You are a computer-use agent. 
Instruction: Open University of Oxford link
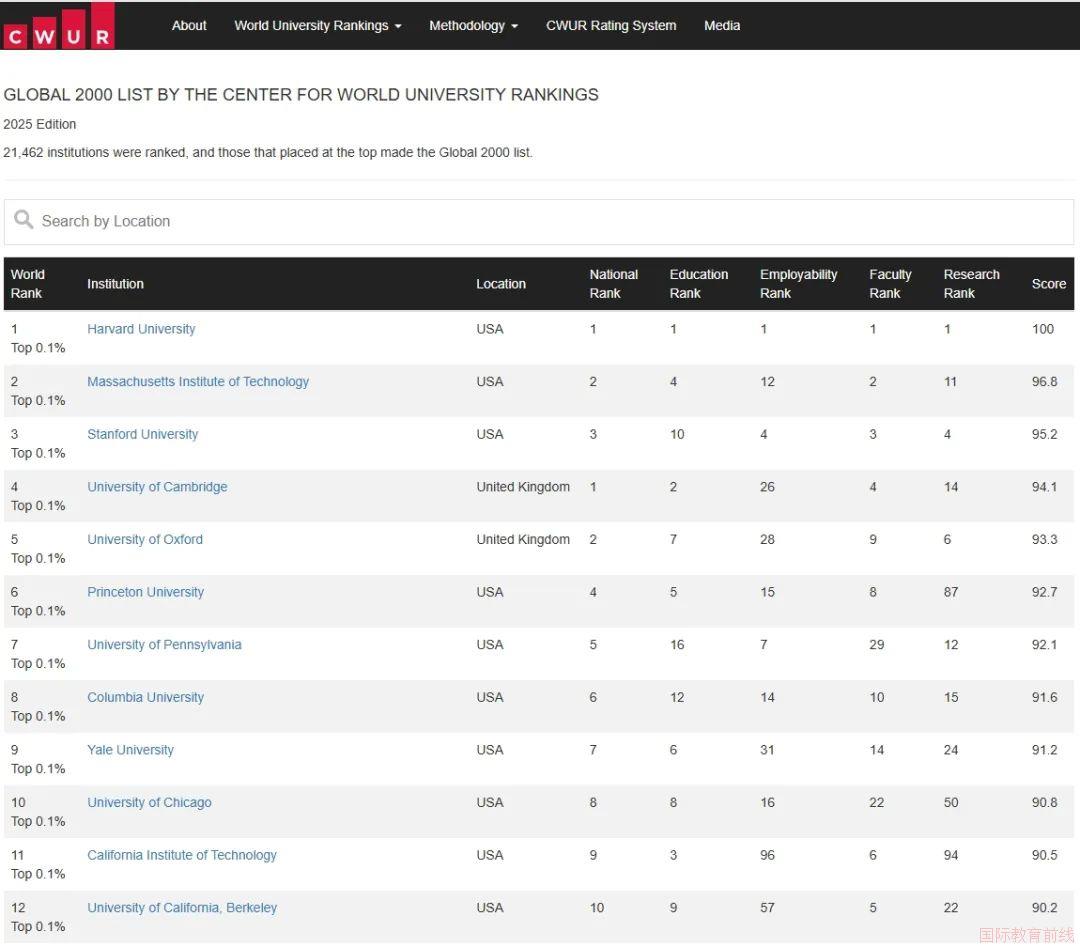pos(145,539)
